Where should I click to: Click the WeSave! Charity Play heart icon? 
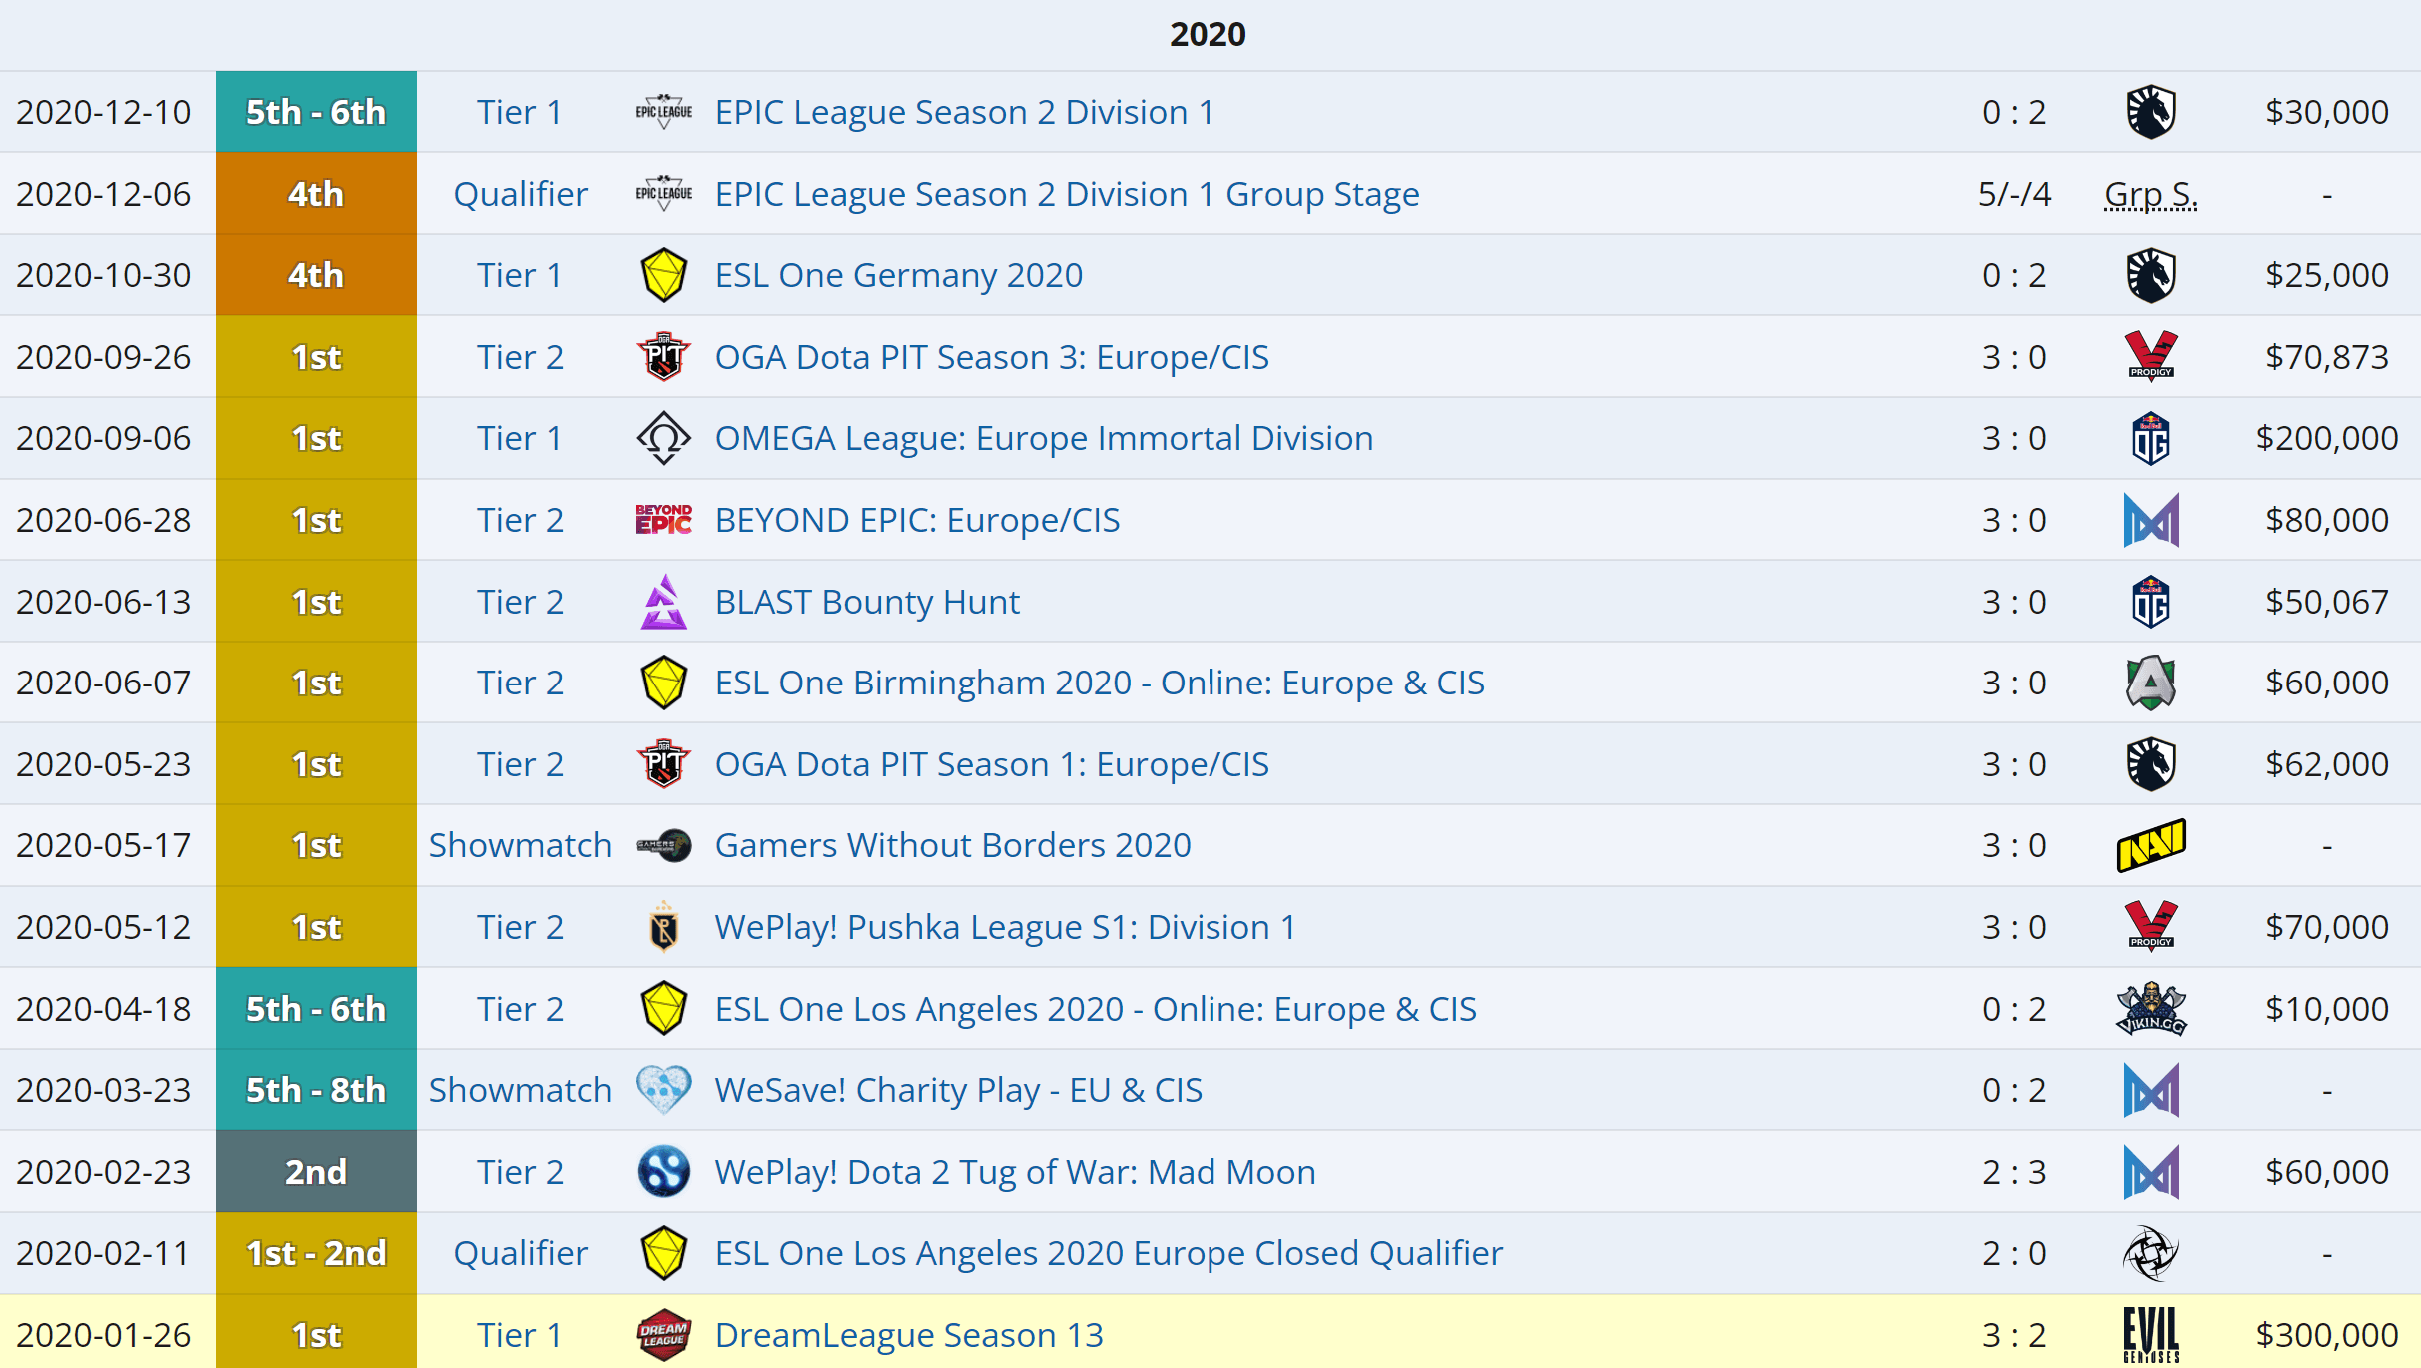(x=663, y=1090)
